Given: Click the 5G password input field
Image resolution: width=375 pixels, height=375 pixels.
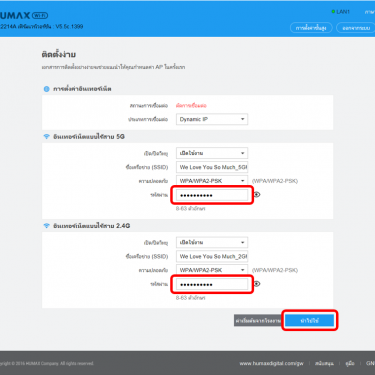Looking at the screenshot, I should [x=212, y=195].
